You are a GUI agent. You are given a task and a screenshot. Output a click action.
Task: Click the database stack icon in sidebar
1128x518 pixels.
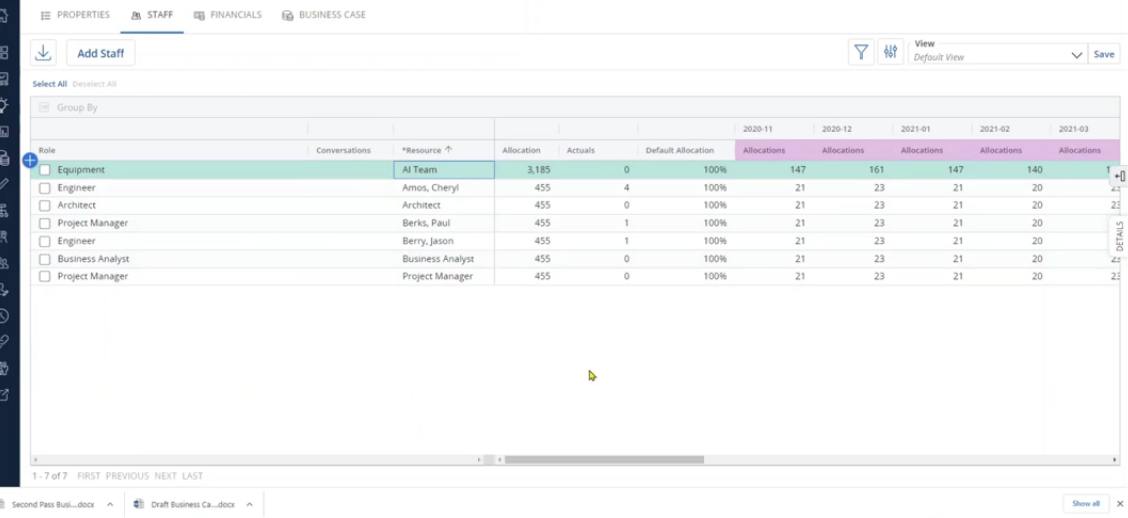[5, 158]
